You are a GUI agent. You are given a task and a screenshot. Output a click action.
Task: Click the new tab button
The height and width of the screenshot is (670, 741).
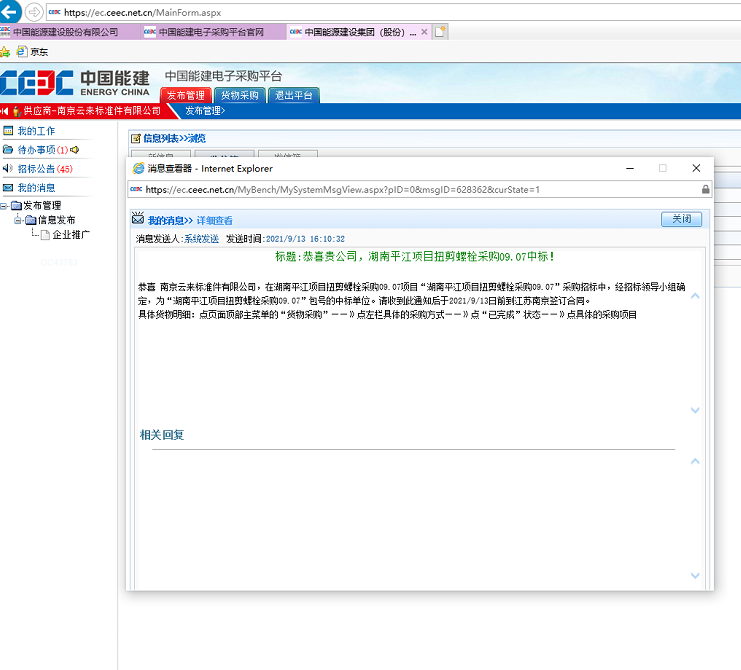tap(440, 32)
